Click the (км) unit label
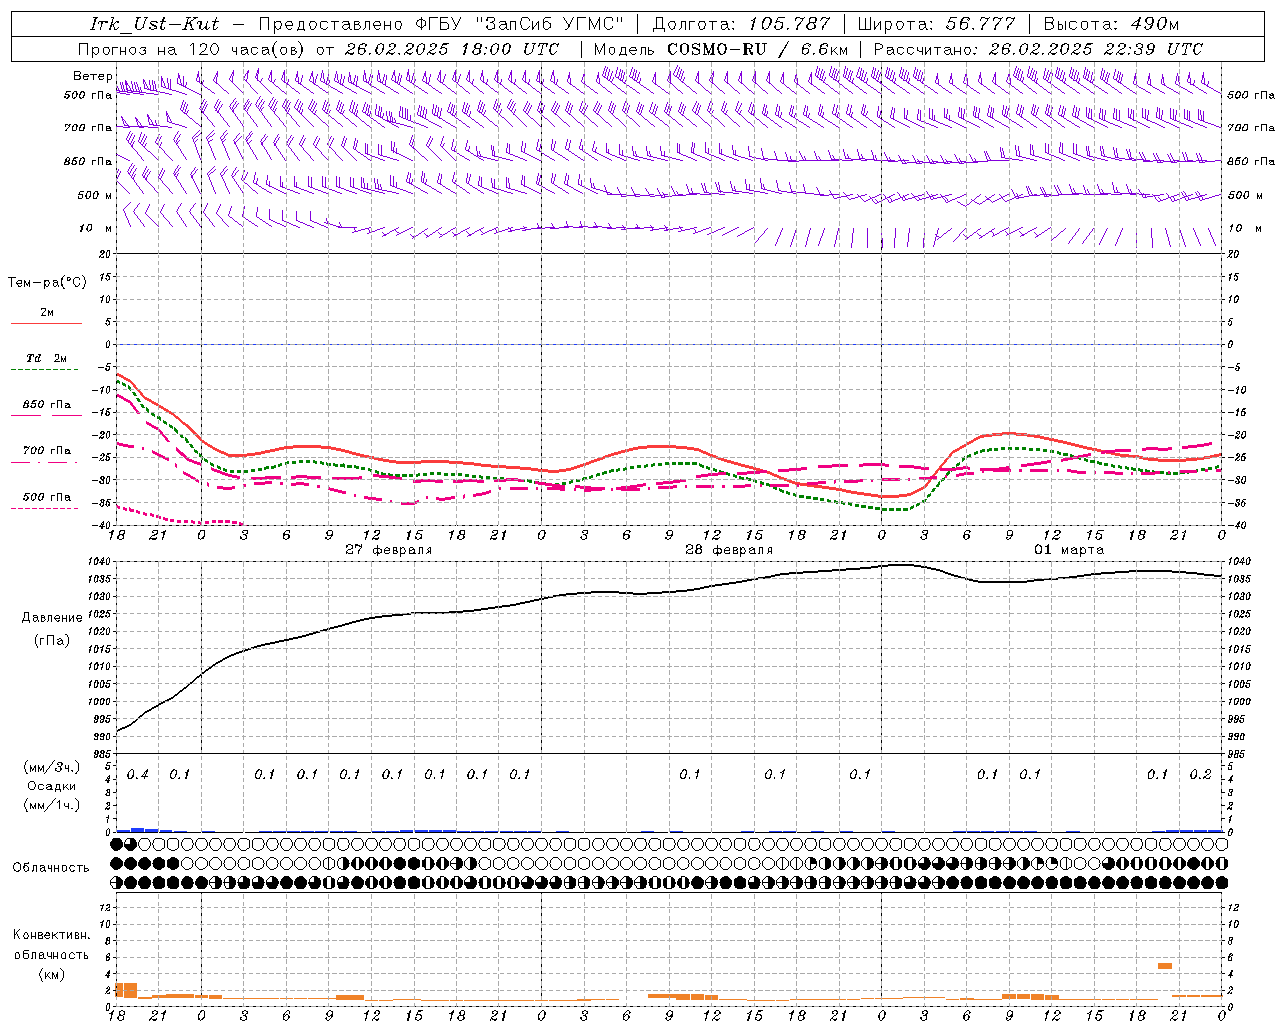The image size is (1280, 1024). pyautogui.click(x=51, y=974)
